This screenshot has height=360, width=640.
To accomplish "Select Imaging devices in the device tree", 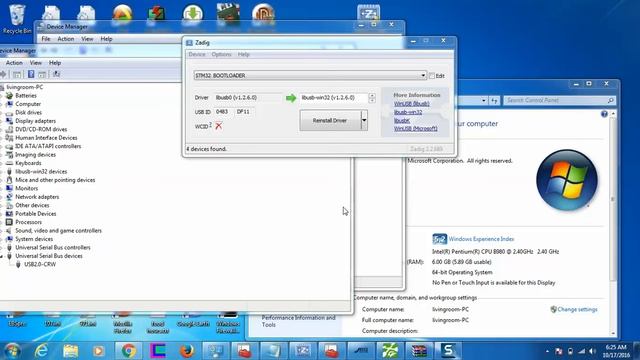I will click(x=36, y=155).
